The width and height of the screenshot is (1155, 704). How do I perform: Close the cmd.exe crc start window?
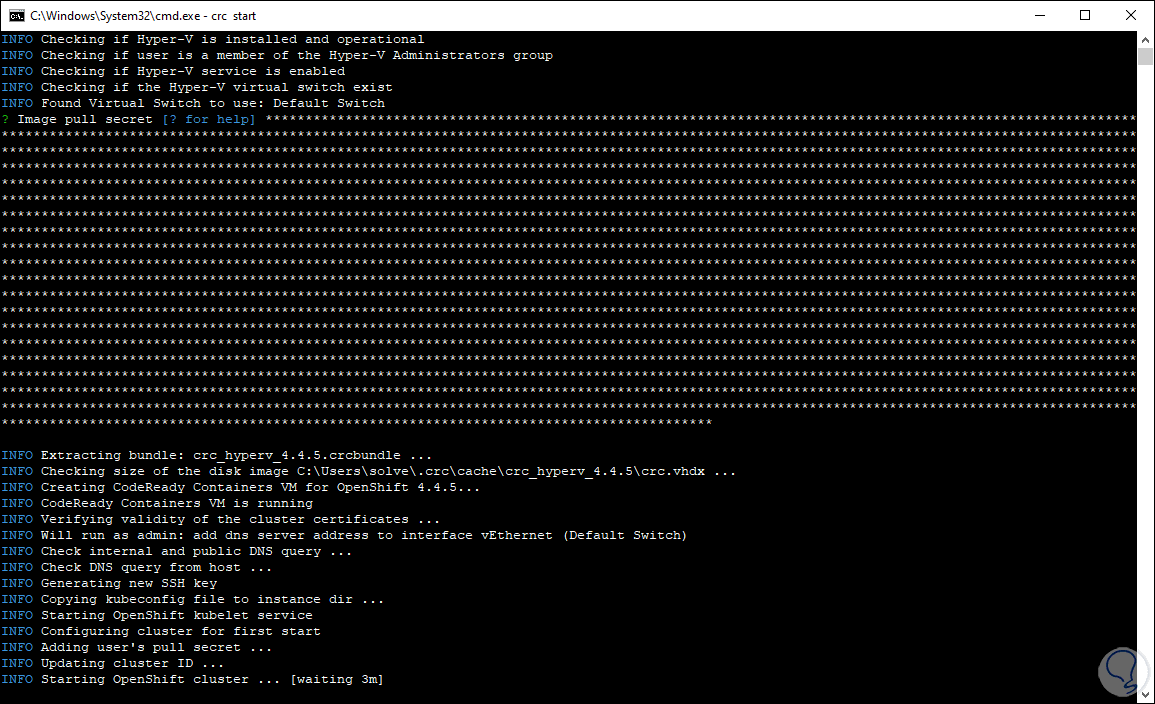click(1131, 15)
